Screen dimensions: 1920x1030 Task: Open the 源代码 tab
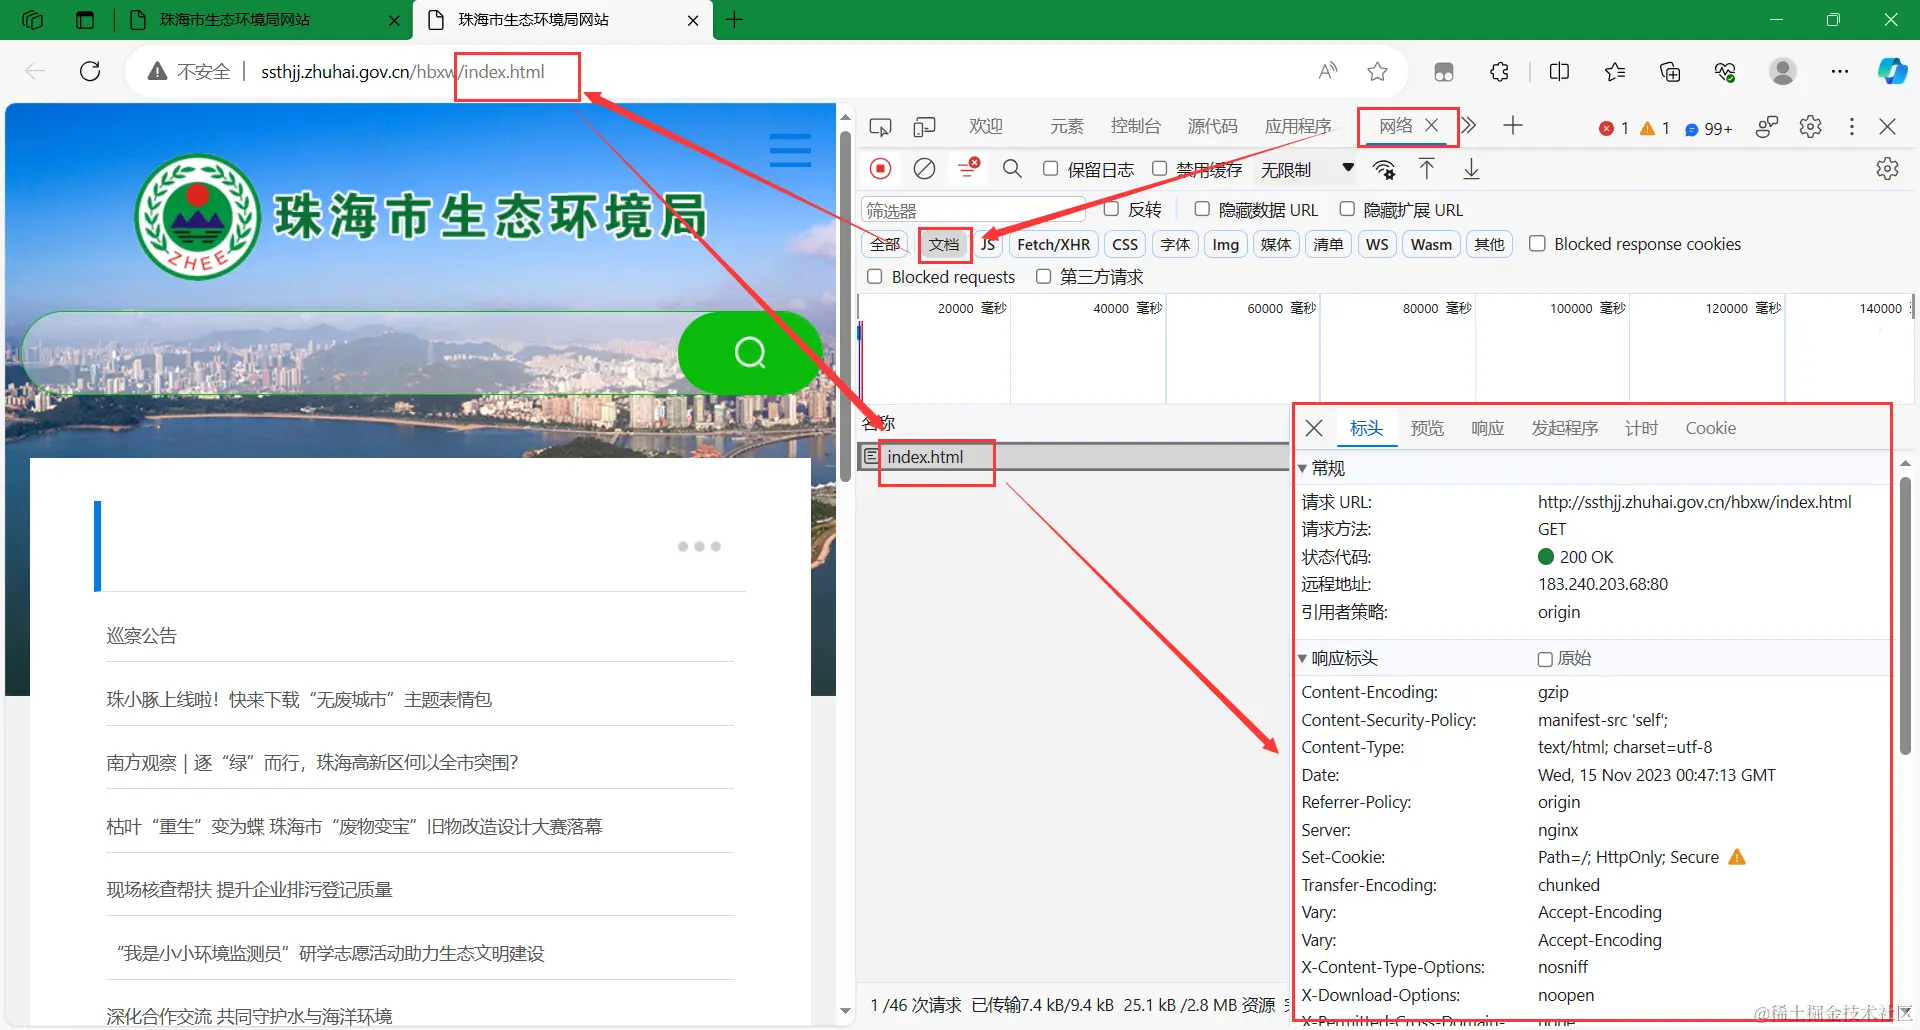point(1213,126)
